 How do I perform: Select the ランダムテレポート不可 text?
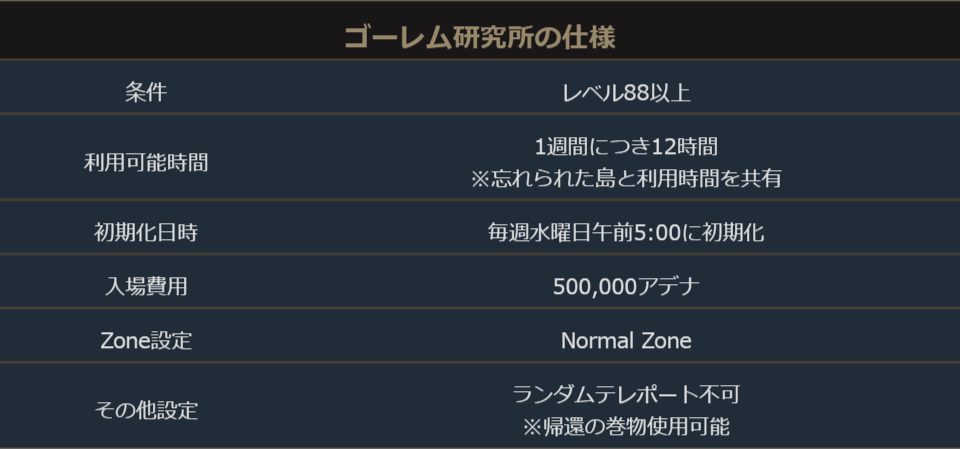[626, 394]
